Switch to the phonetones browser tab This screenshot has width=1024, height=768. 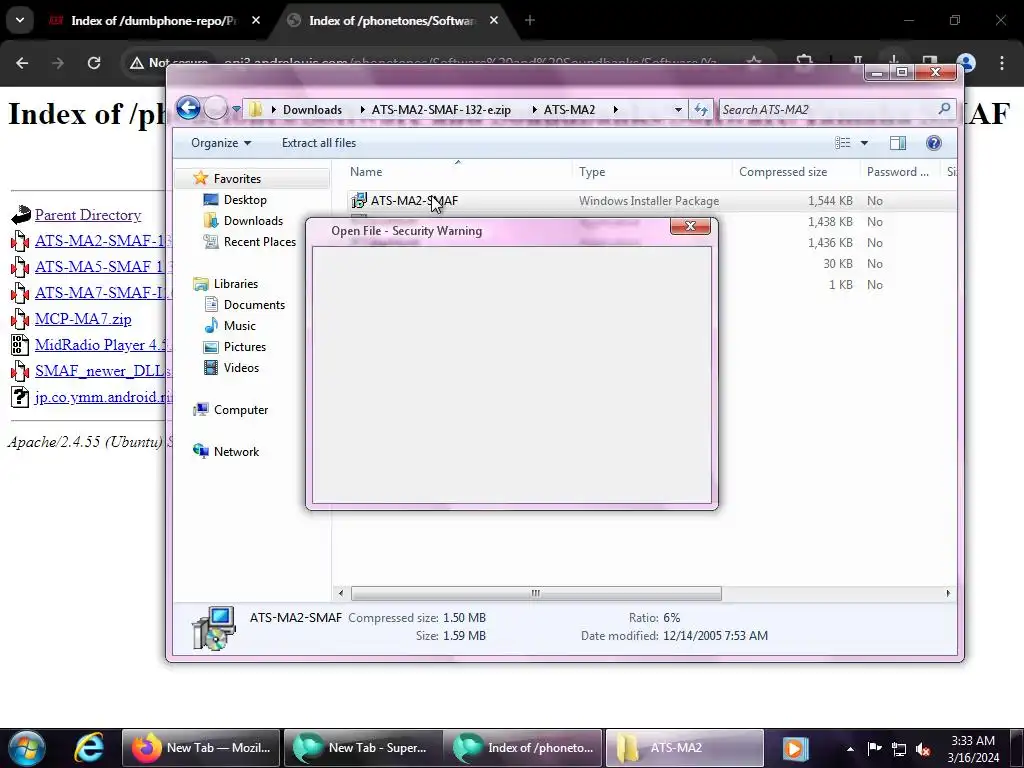[x=394, y=20]
